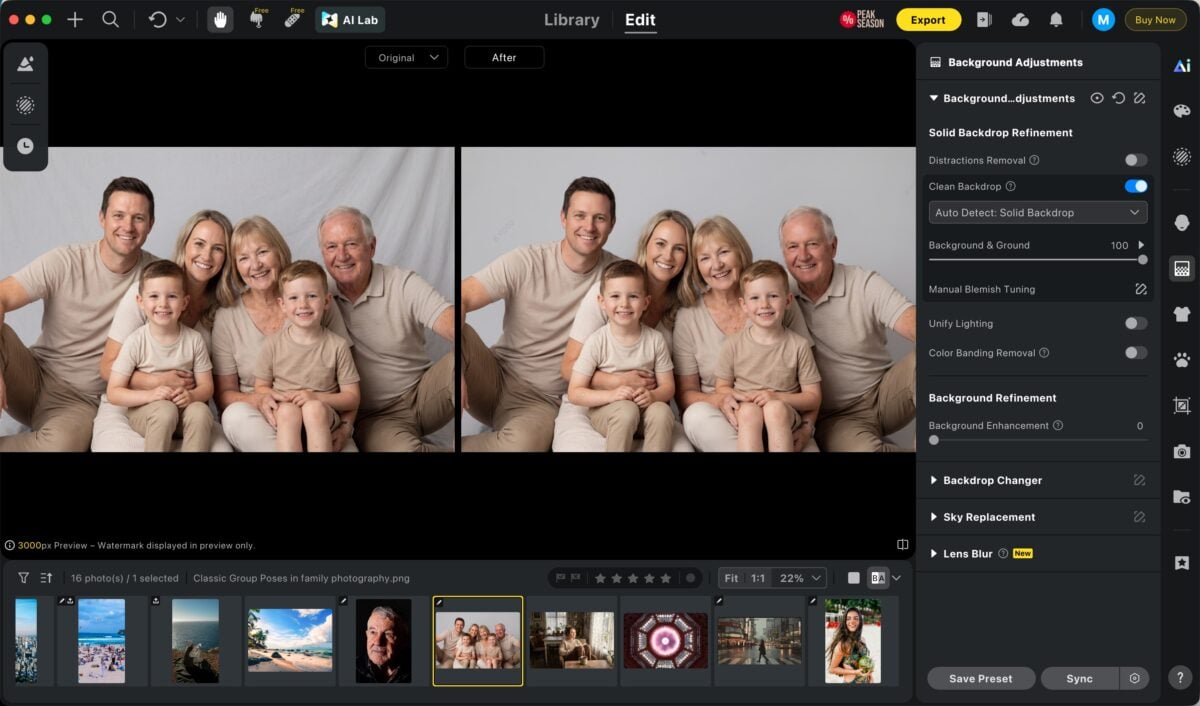Open the crop transform icon in right sidebar
The image size is (1200, 706).
(x=1182, y=405)
